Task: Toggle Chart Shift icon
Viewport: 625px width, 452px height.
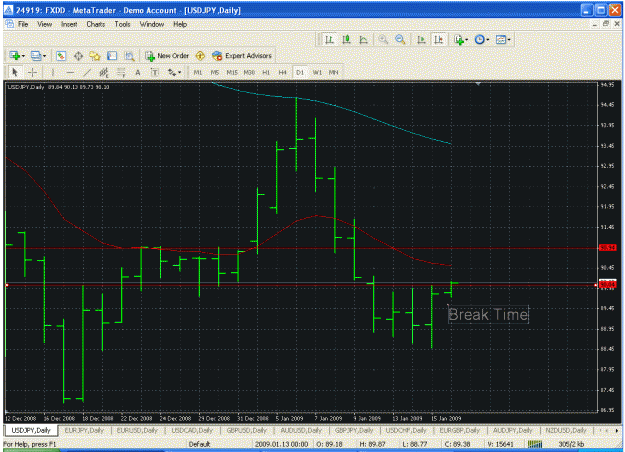Action: 438,39
